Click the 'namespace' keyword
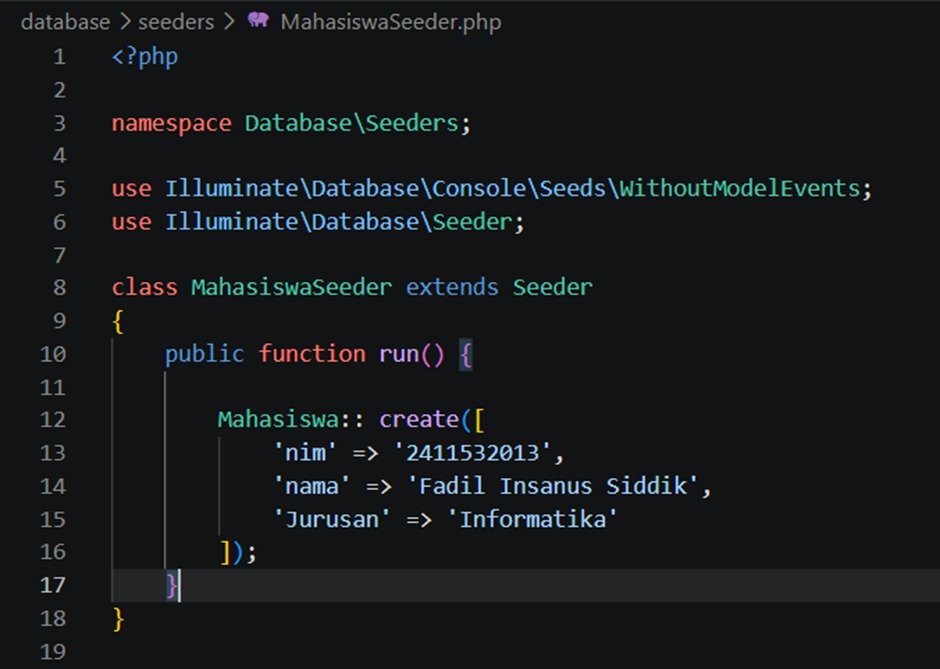Image resolution: width=940 pixels, height=669 pixels. click(x=171, y=123)
